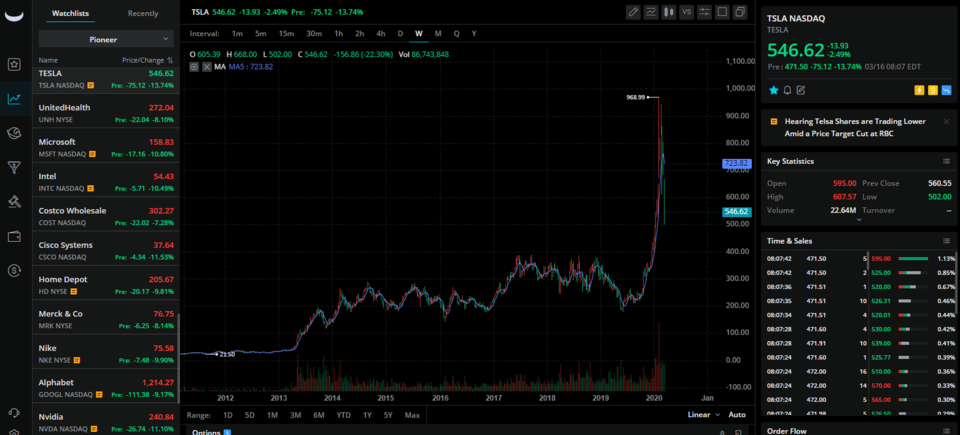Dismiss the RBC news notification
Screen dimensions: 960x435
(x=946, y=121)
